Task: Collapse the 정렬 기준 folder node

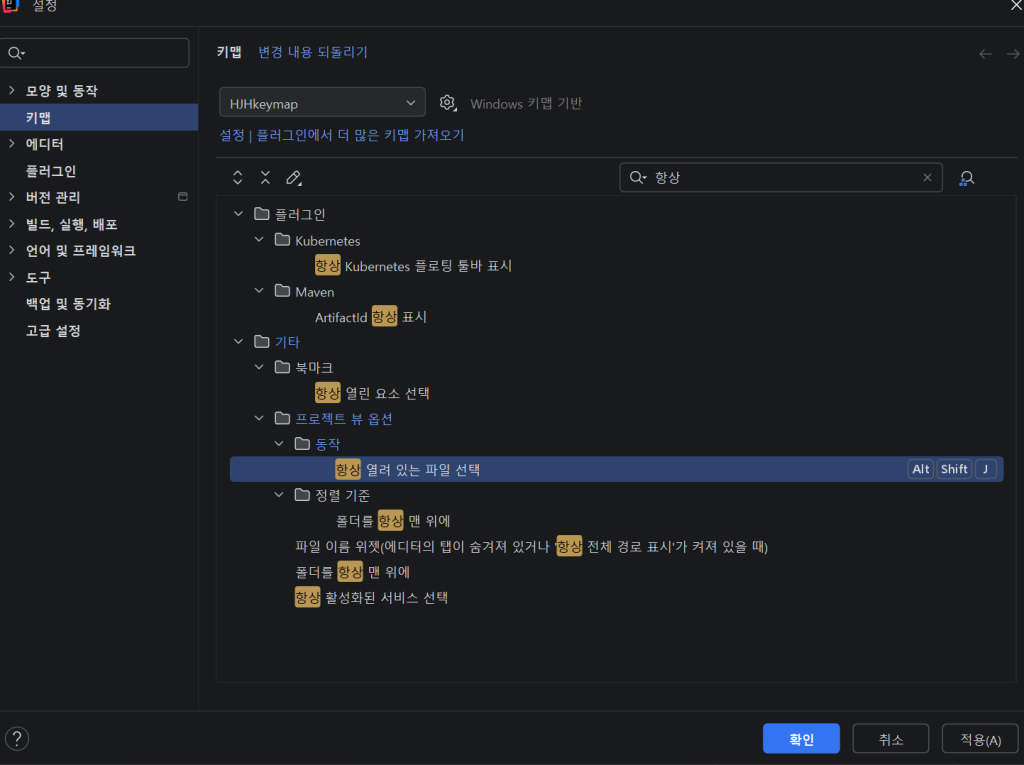Action: (279, 495)
